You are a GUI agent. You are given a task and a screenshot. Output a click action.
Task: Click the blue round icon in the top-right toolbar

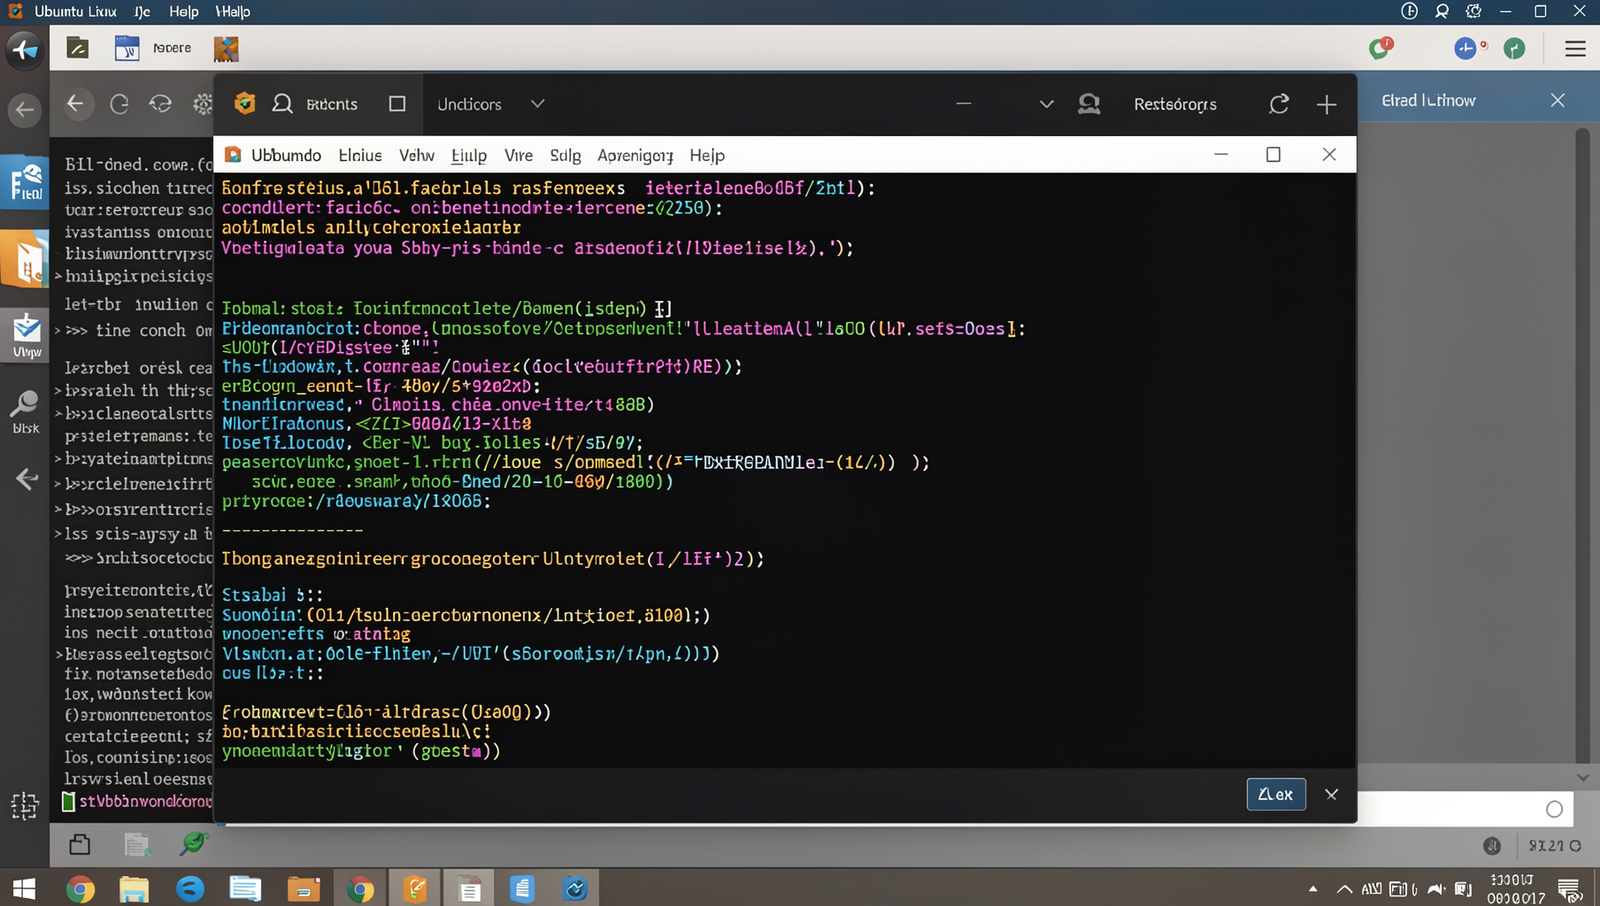[x=1465, y=48]
